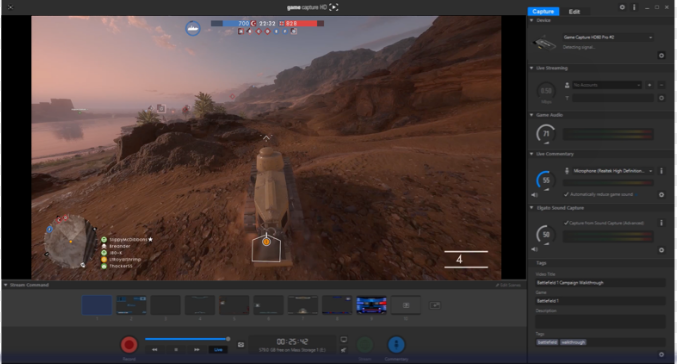Jump to Live playback

tap(218, 350)
